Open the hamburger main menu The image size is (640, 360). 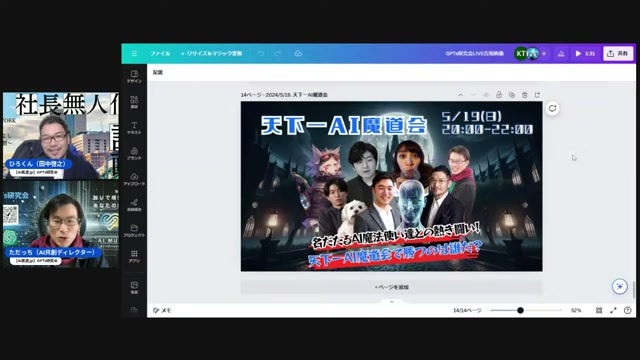[x=134, y=53]
